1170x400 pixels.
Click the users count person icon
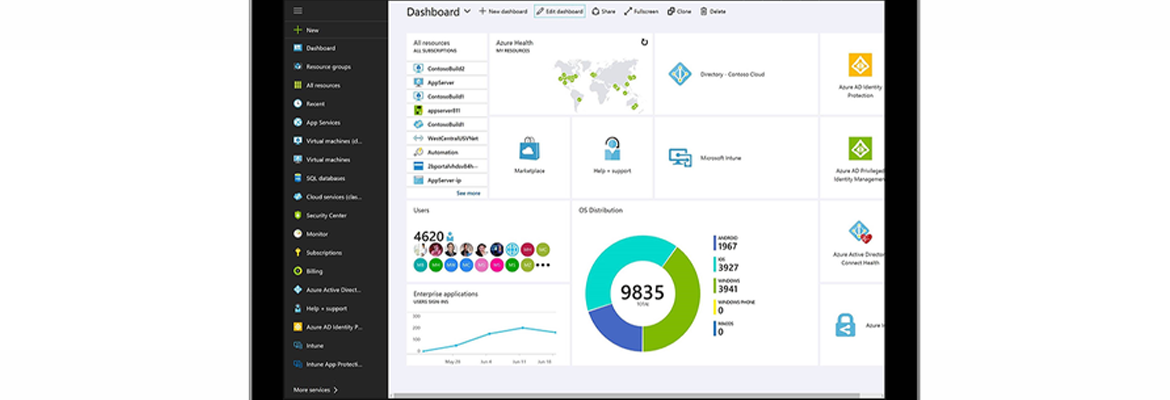pos(450,237)
